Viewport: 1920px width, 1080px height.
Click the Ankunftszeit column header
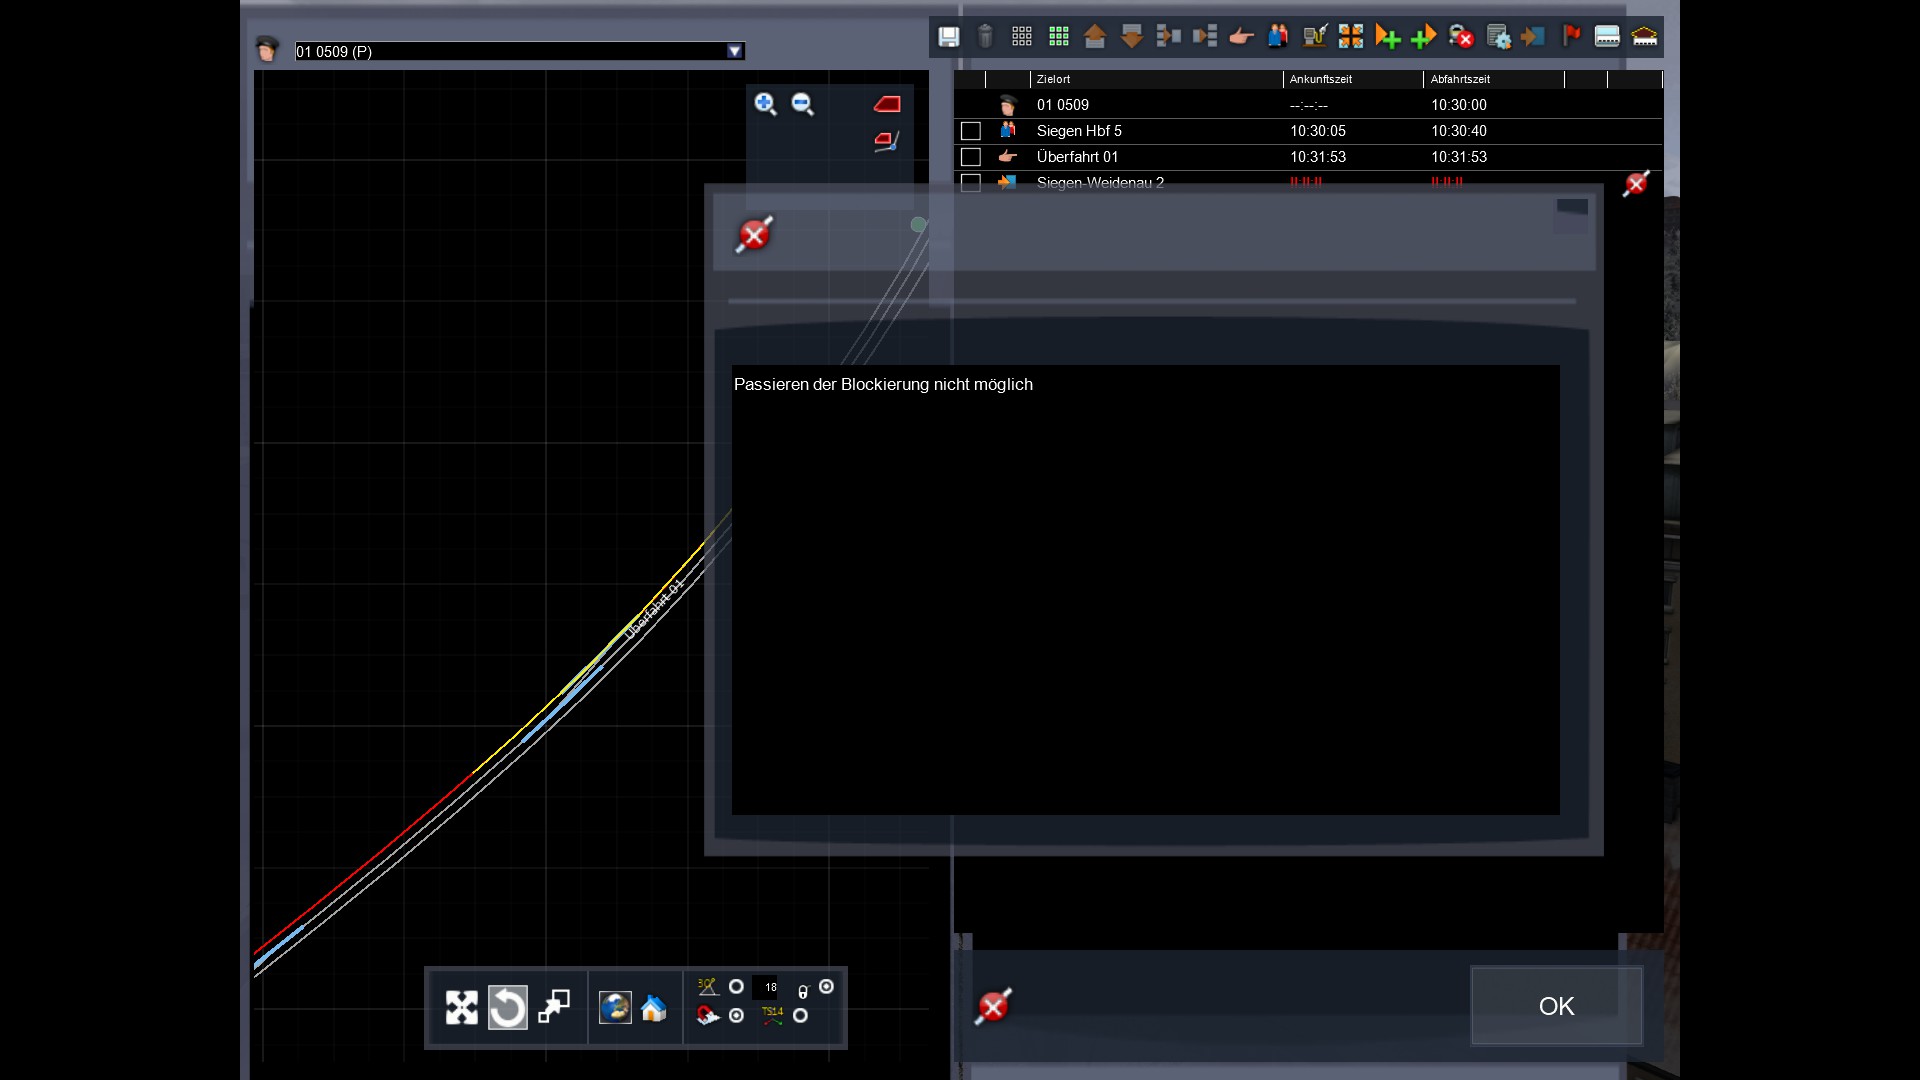click(x=1320, y=79)
